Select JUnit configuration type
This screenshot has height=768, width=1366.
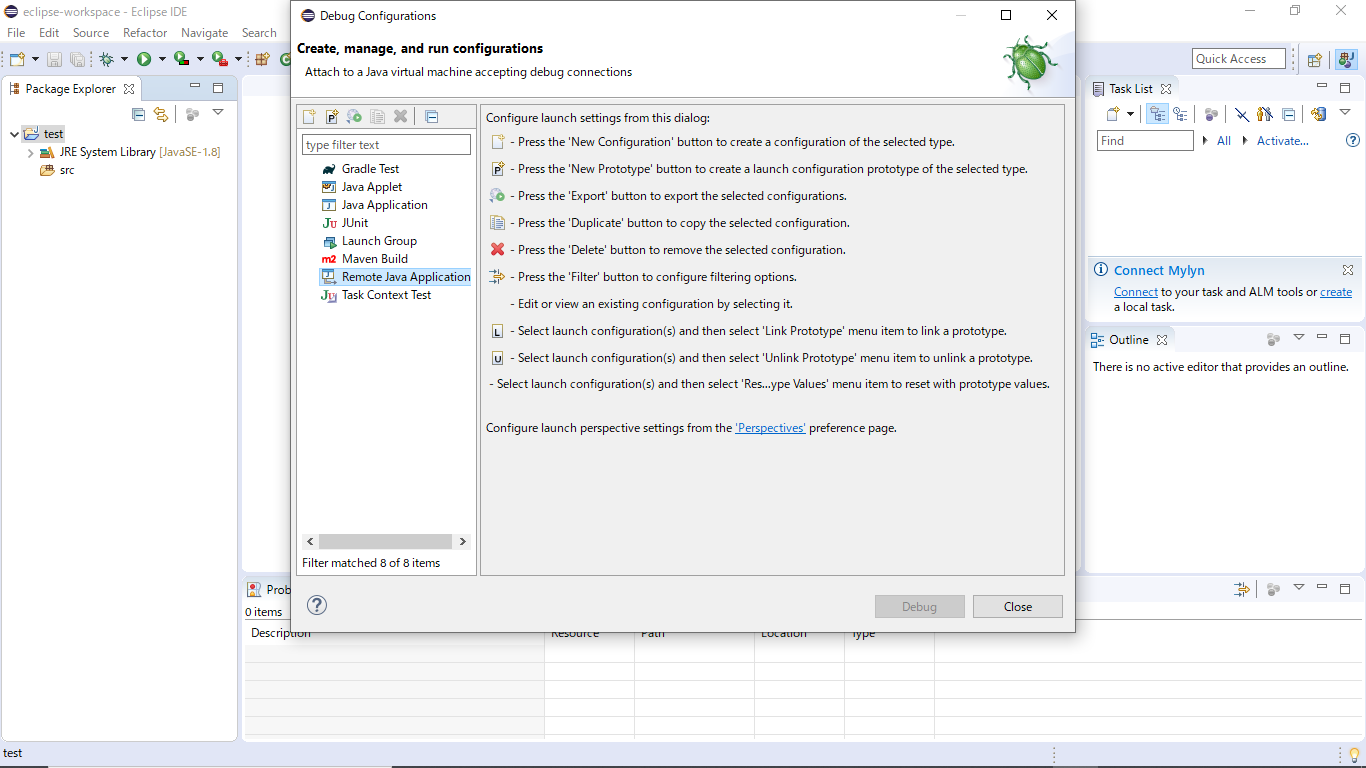pyautogui.click(x=355, y=223)
